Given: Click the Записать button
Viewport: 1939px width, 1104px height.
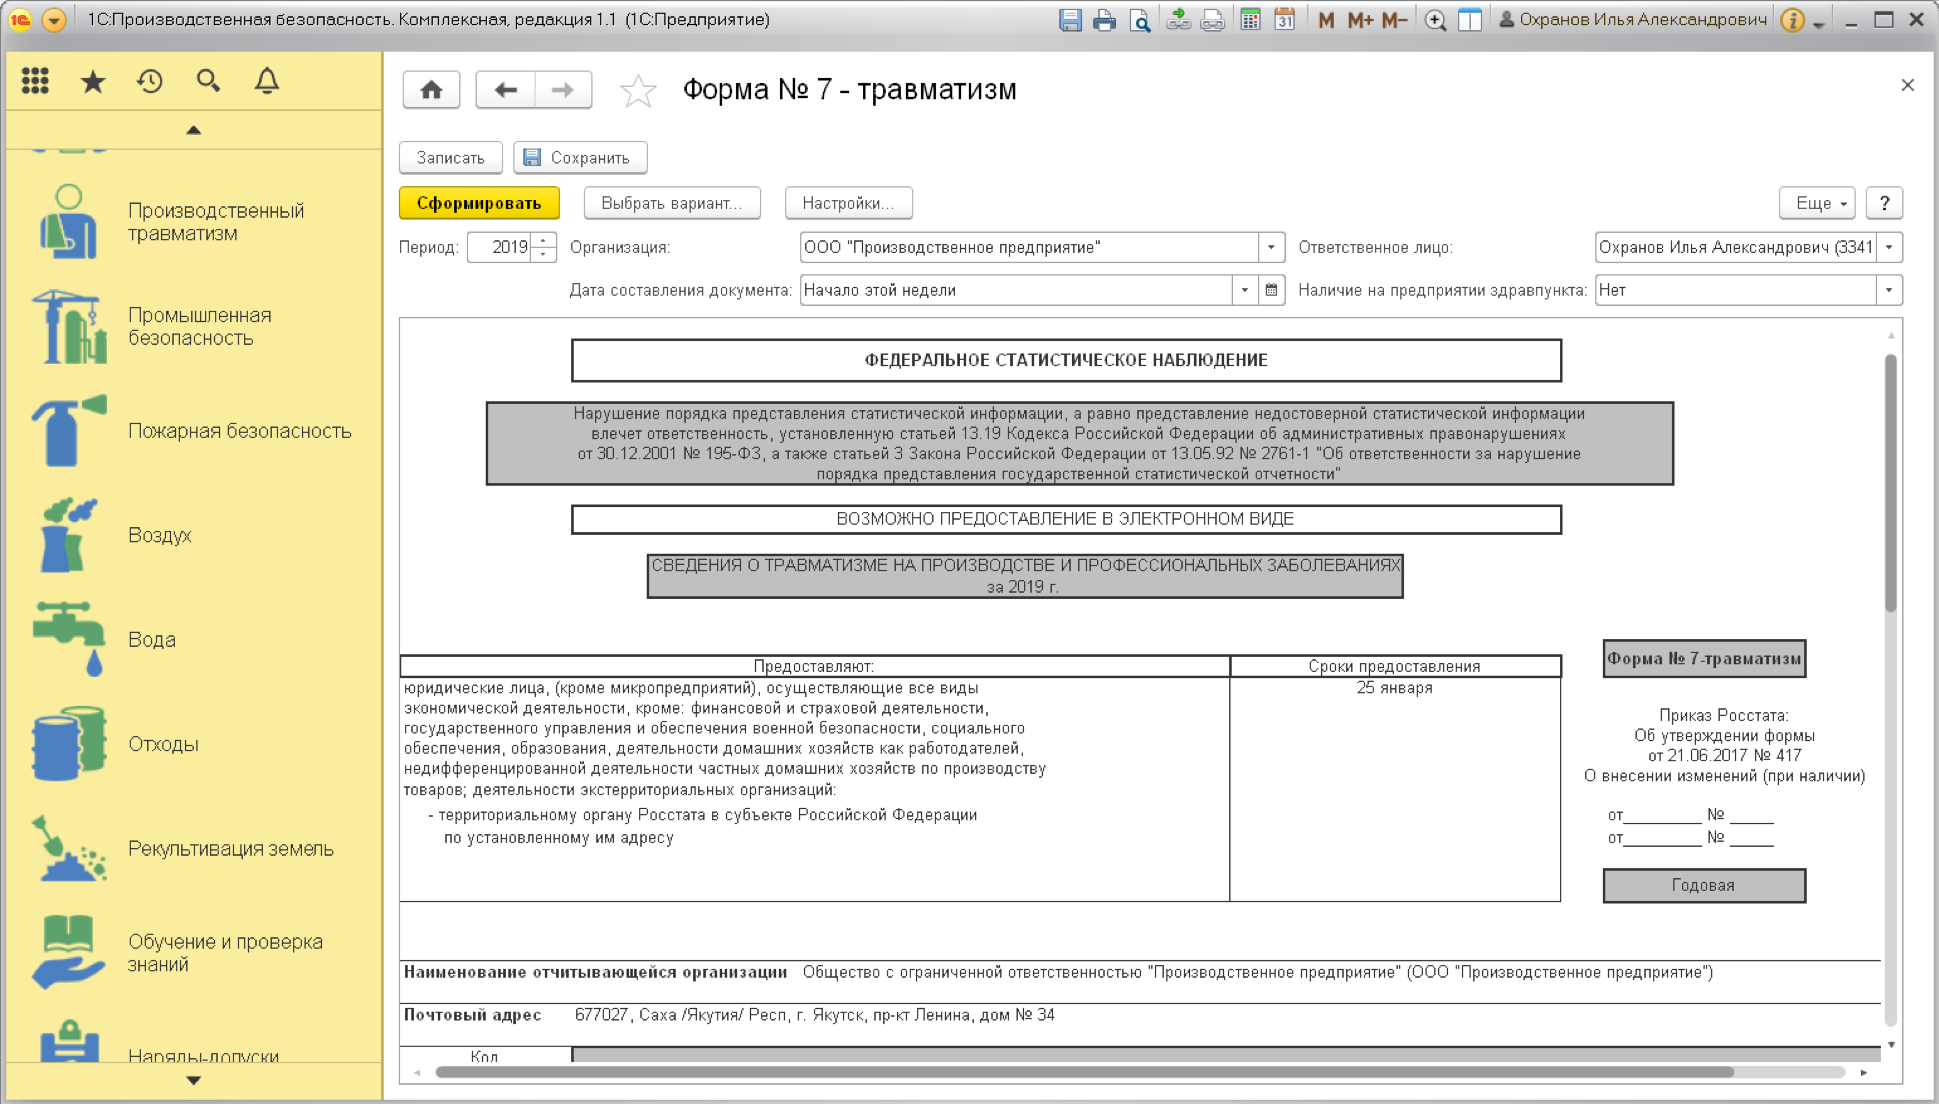Looking at the screenshot, I should [x=450, y=158].
